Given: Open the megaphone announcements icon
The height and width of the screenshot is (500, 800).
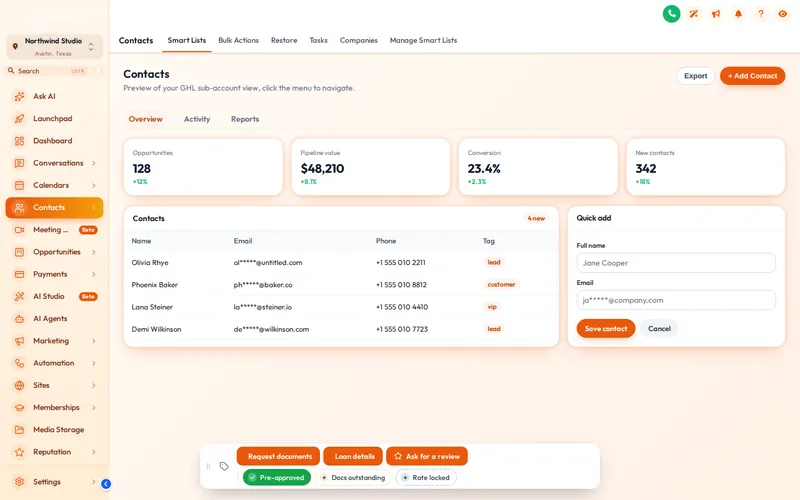Looking at the screenshot, I should click(716, 14).
